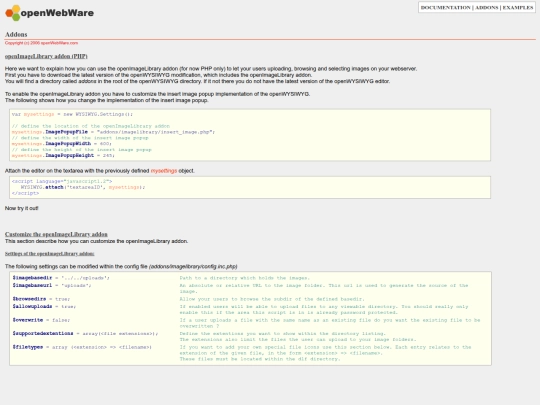Click the closing script tag line

[x=25, y=193]
